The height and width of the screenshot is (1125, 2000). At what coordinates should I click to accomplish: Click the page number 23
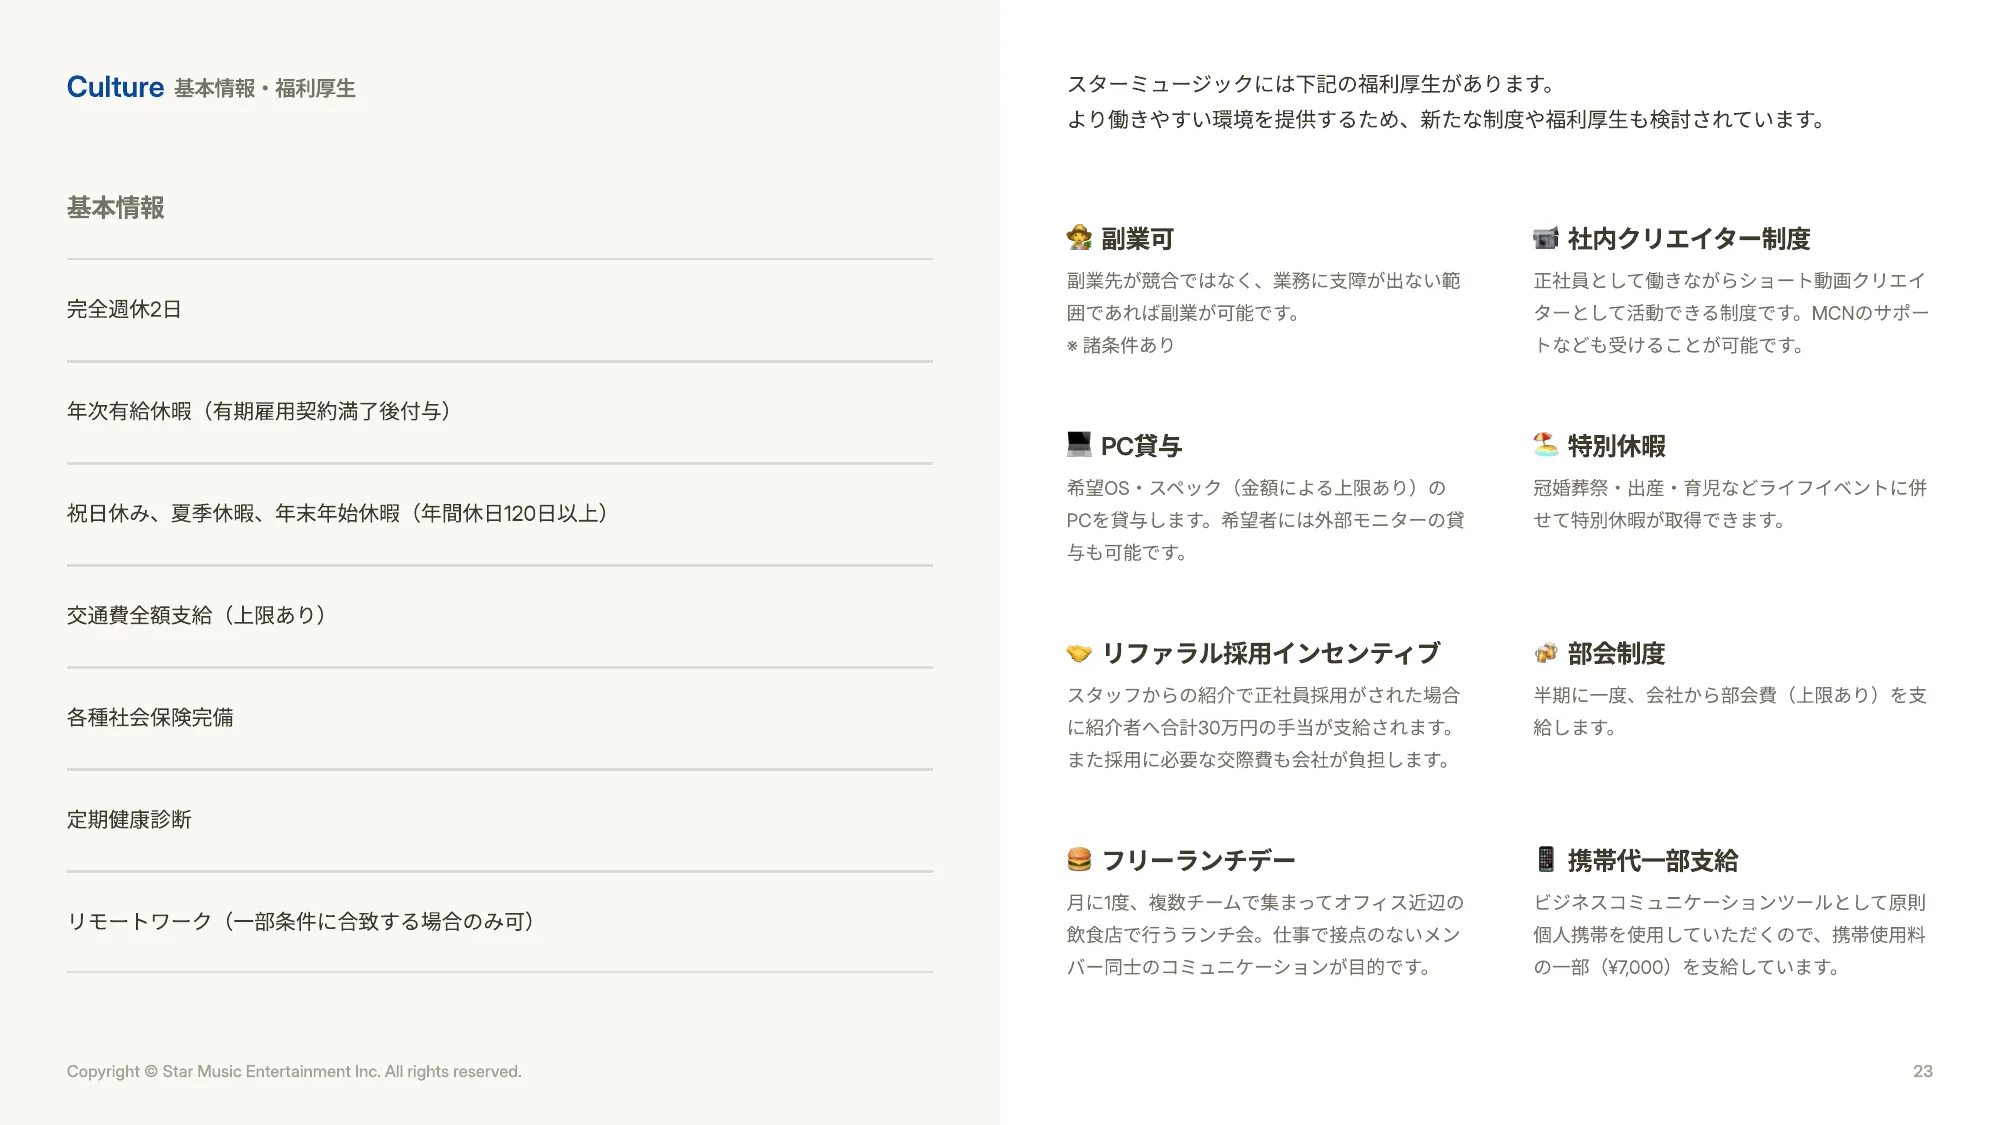pyautogui.click(x=1923, y=1071)
